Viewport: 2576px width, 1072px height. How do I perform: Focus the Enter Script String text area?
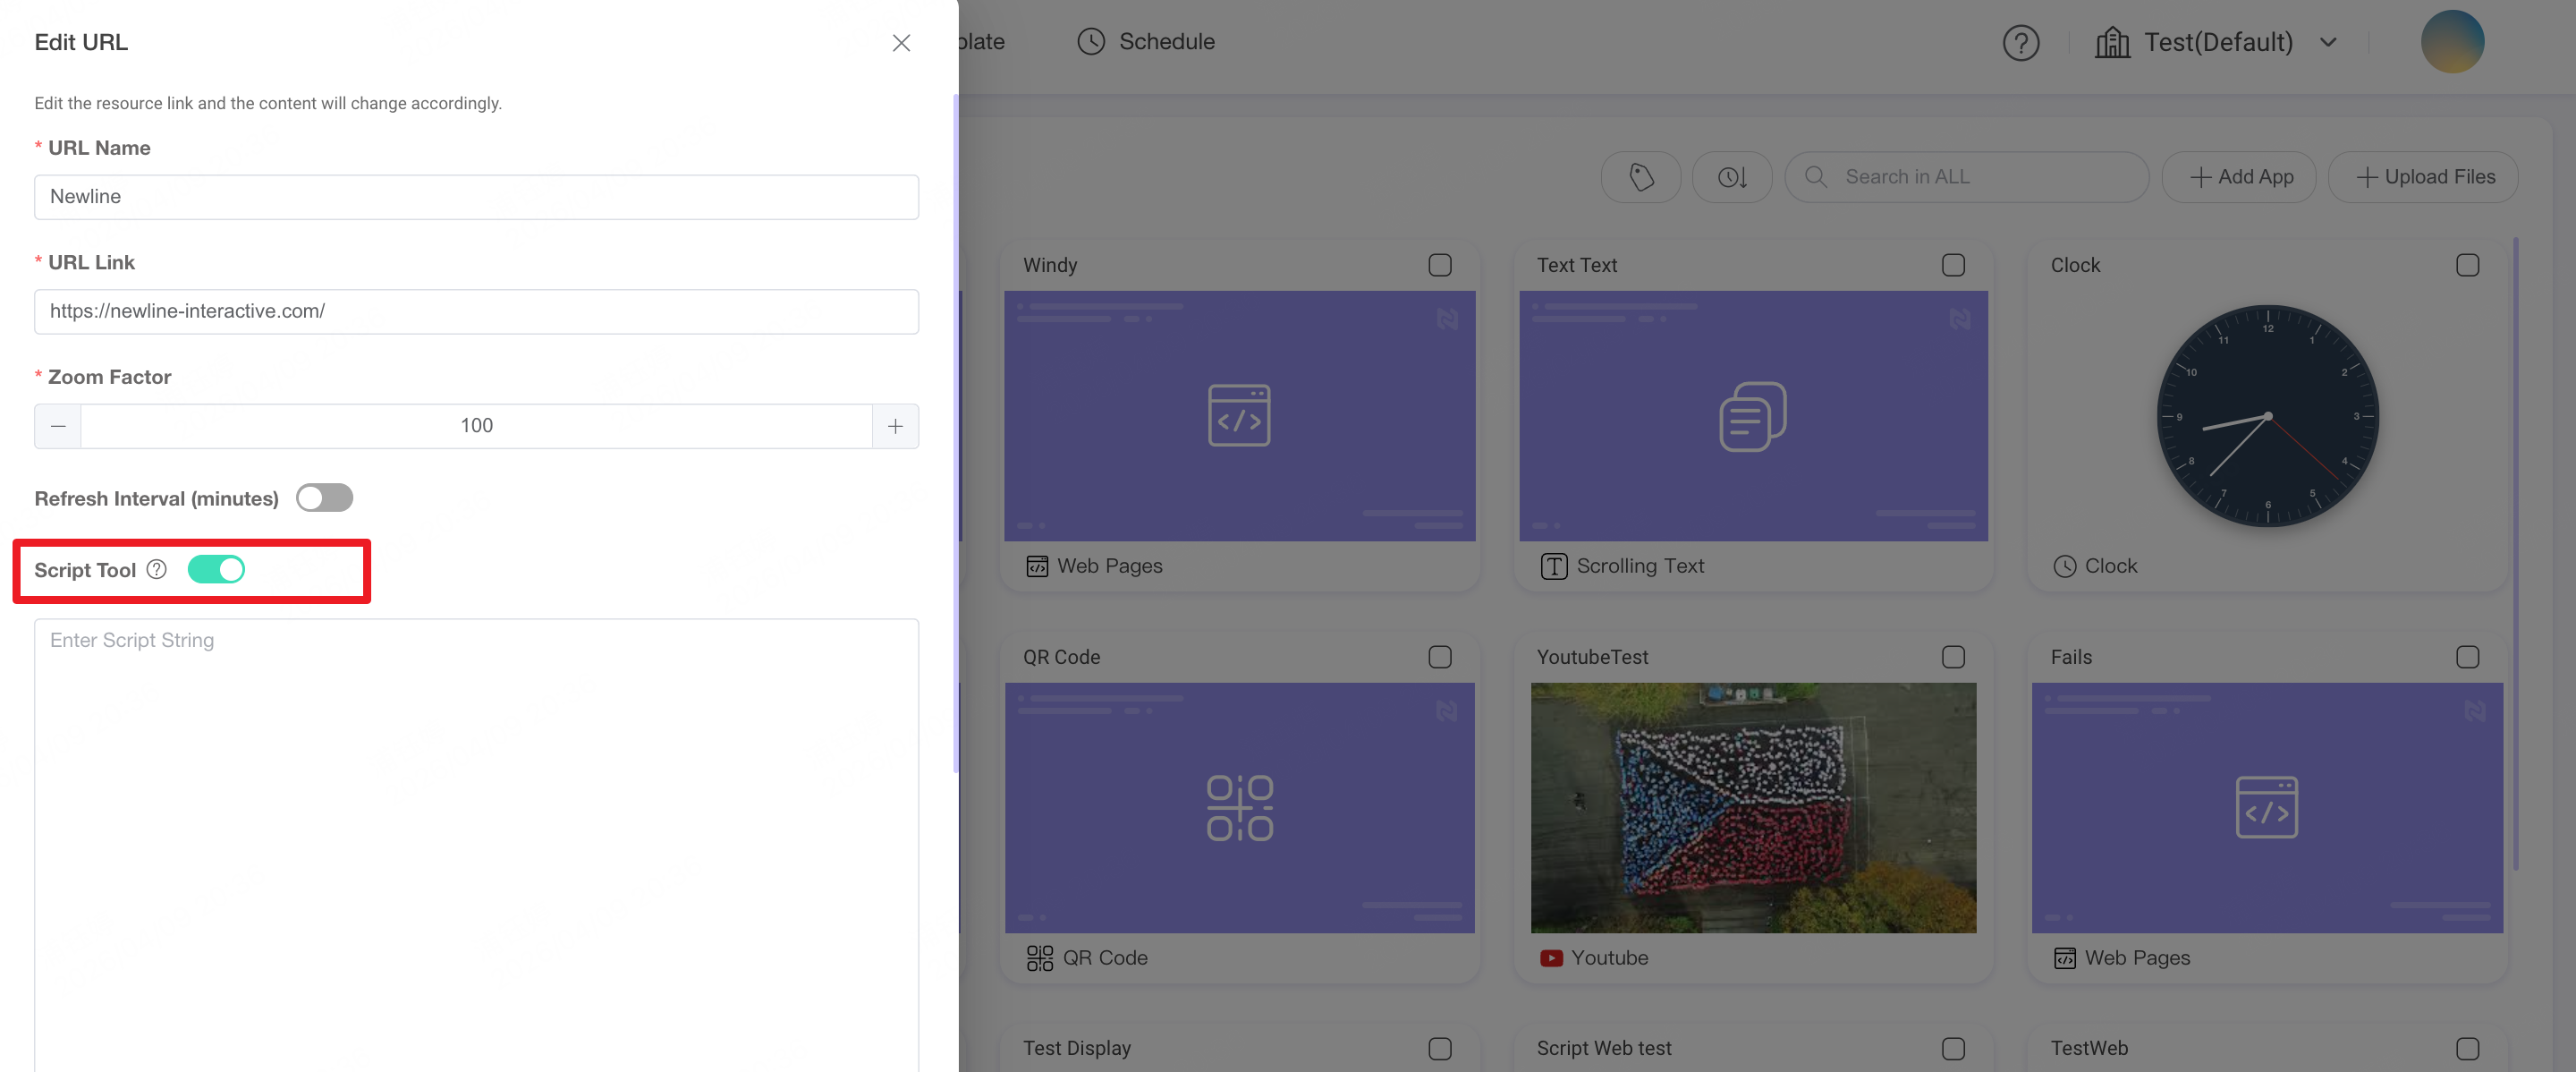click(476, 845)
